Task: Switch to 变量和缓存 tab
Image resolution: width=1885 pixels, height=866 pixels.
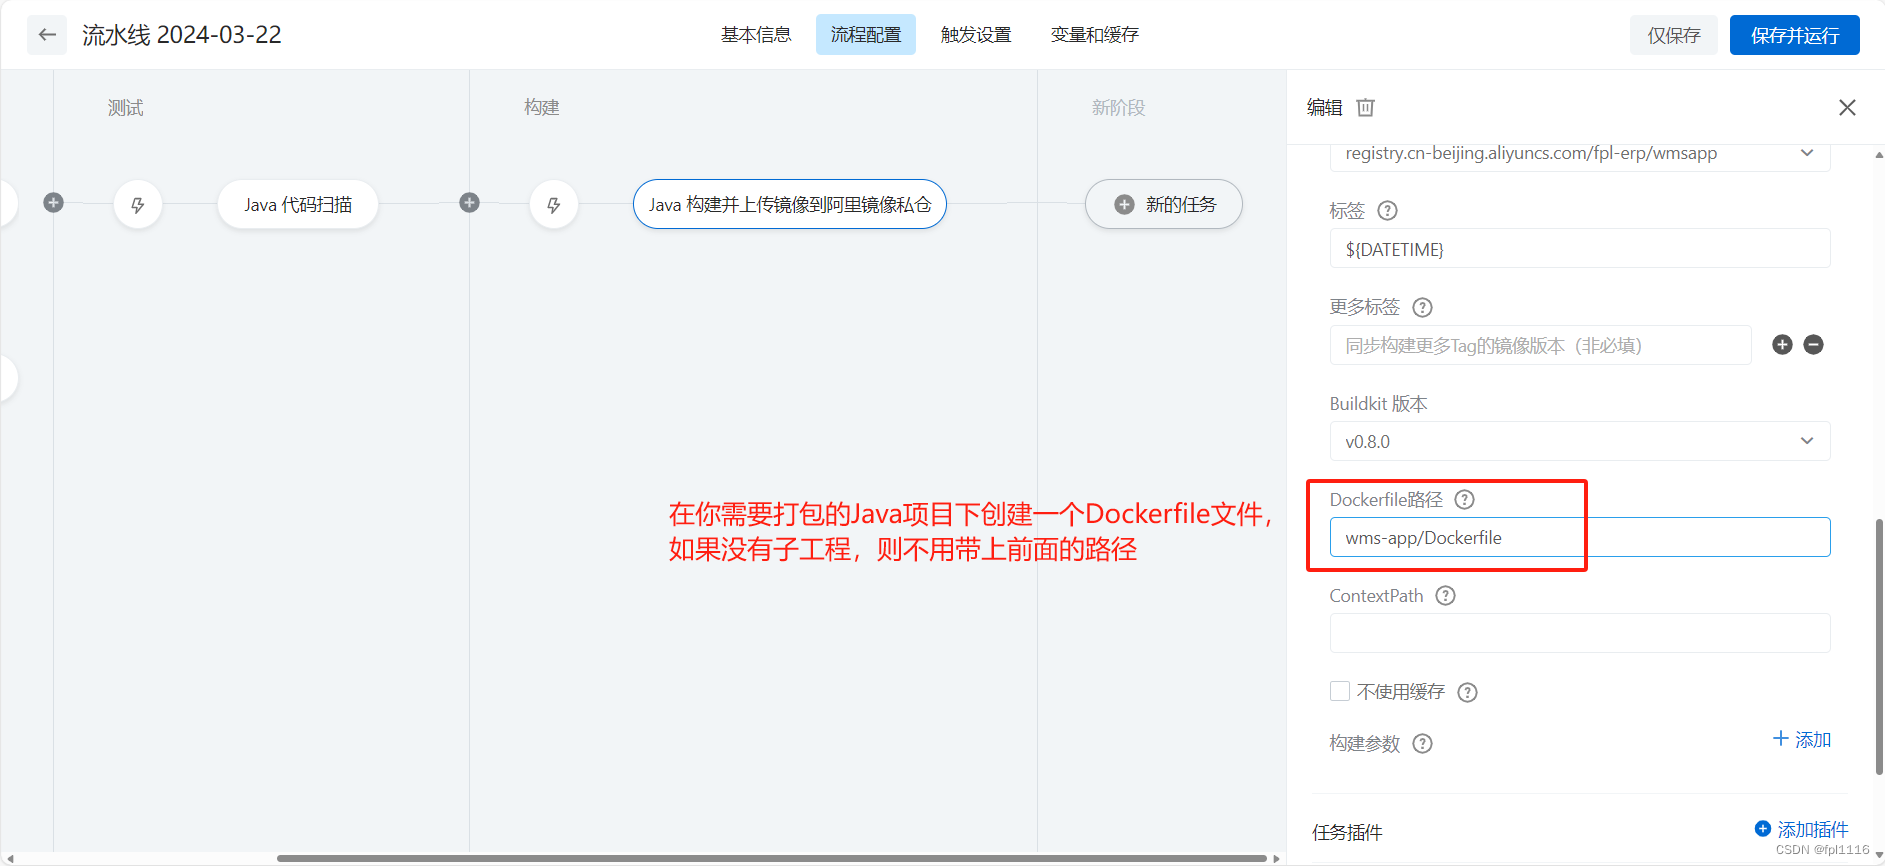Action: coord(1095,35)
